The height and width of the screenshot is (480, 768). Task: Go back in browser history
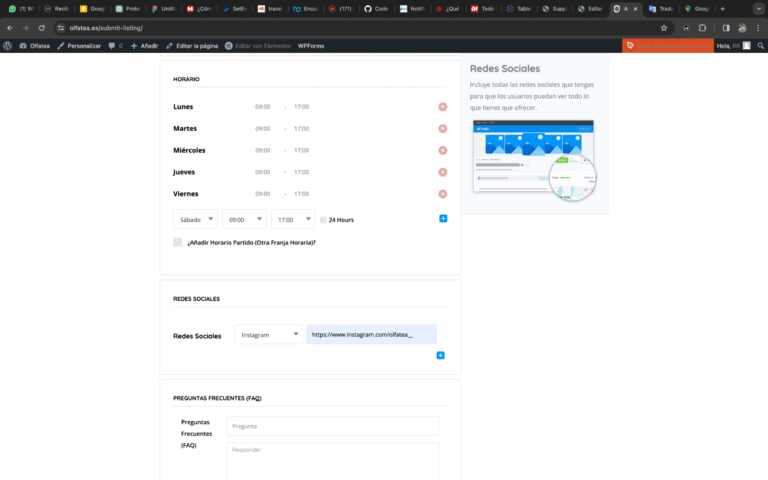(10, 28)
